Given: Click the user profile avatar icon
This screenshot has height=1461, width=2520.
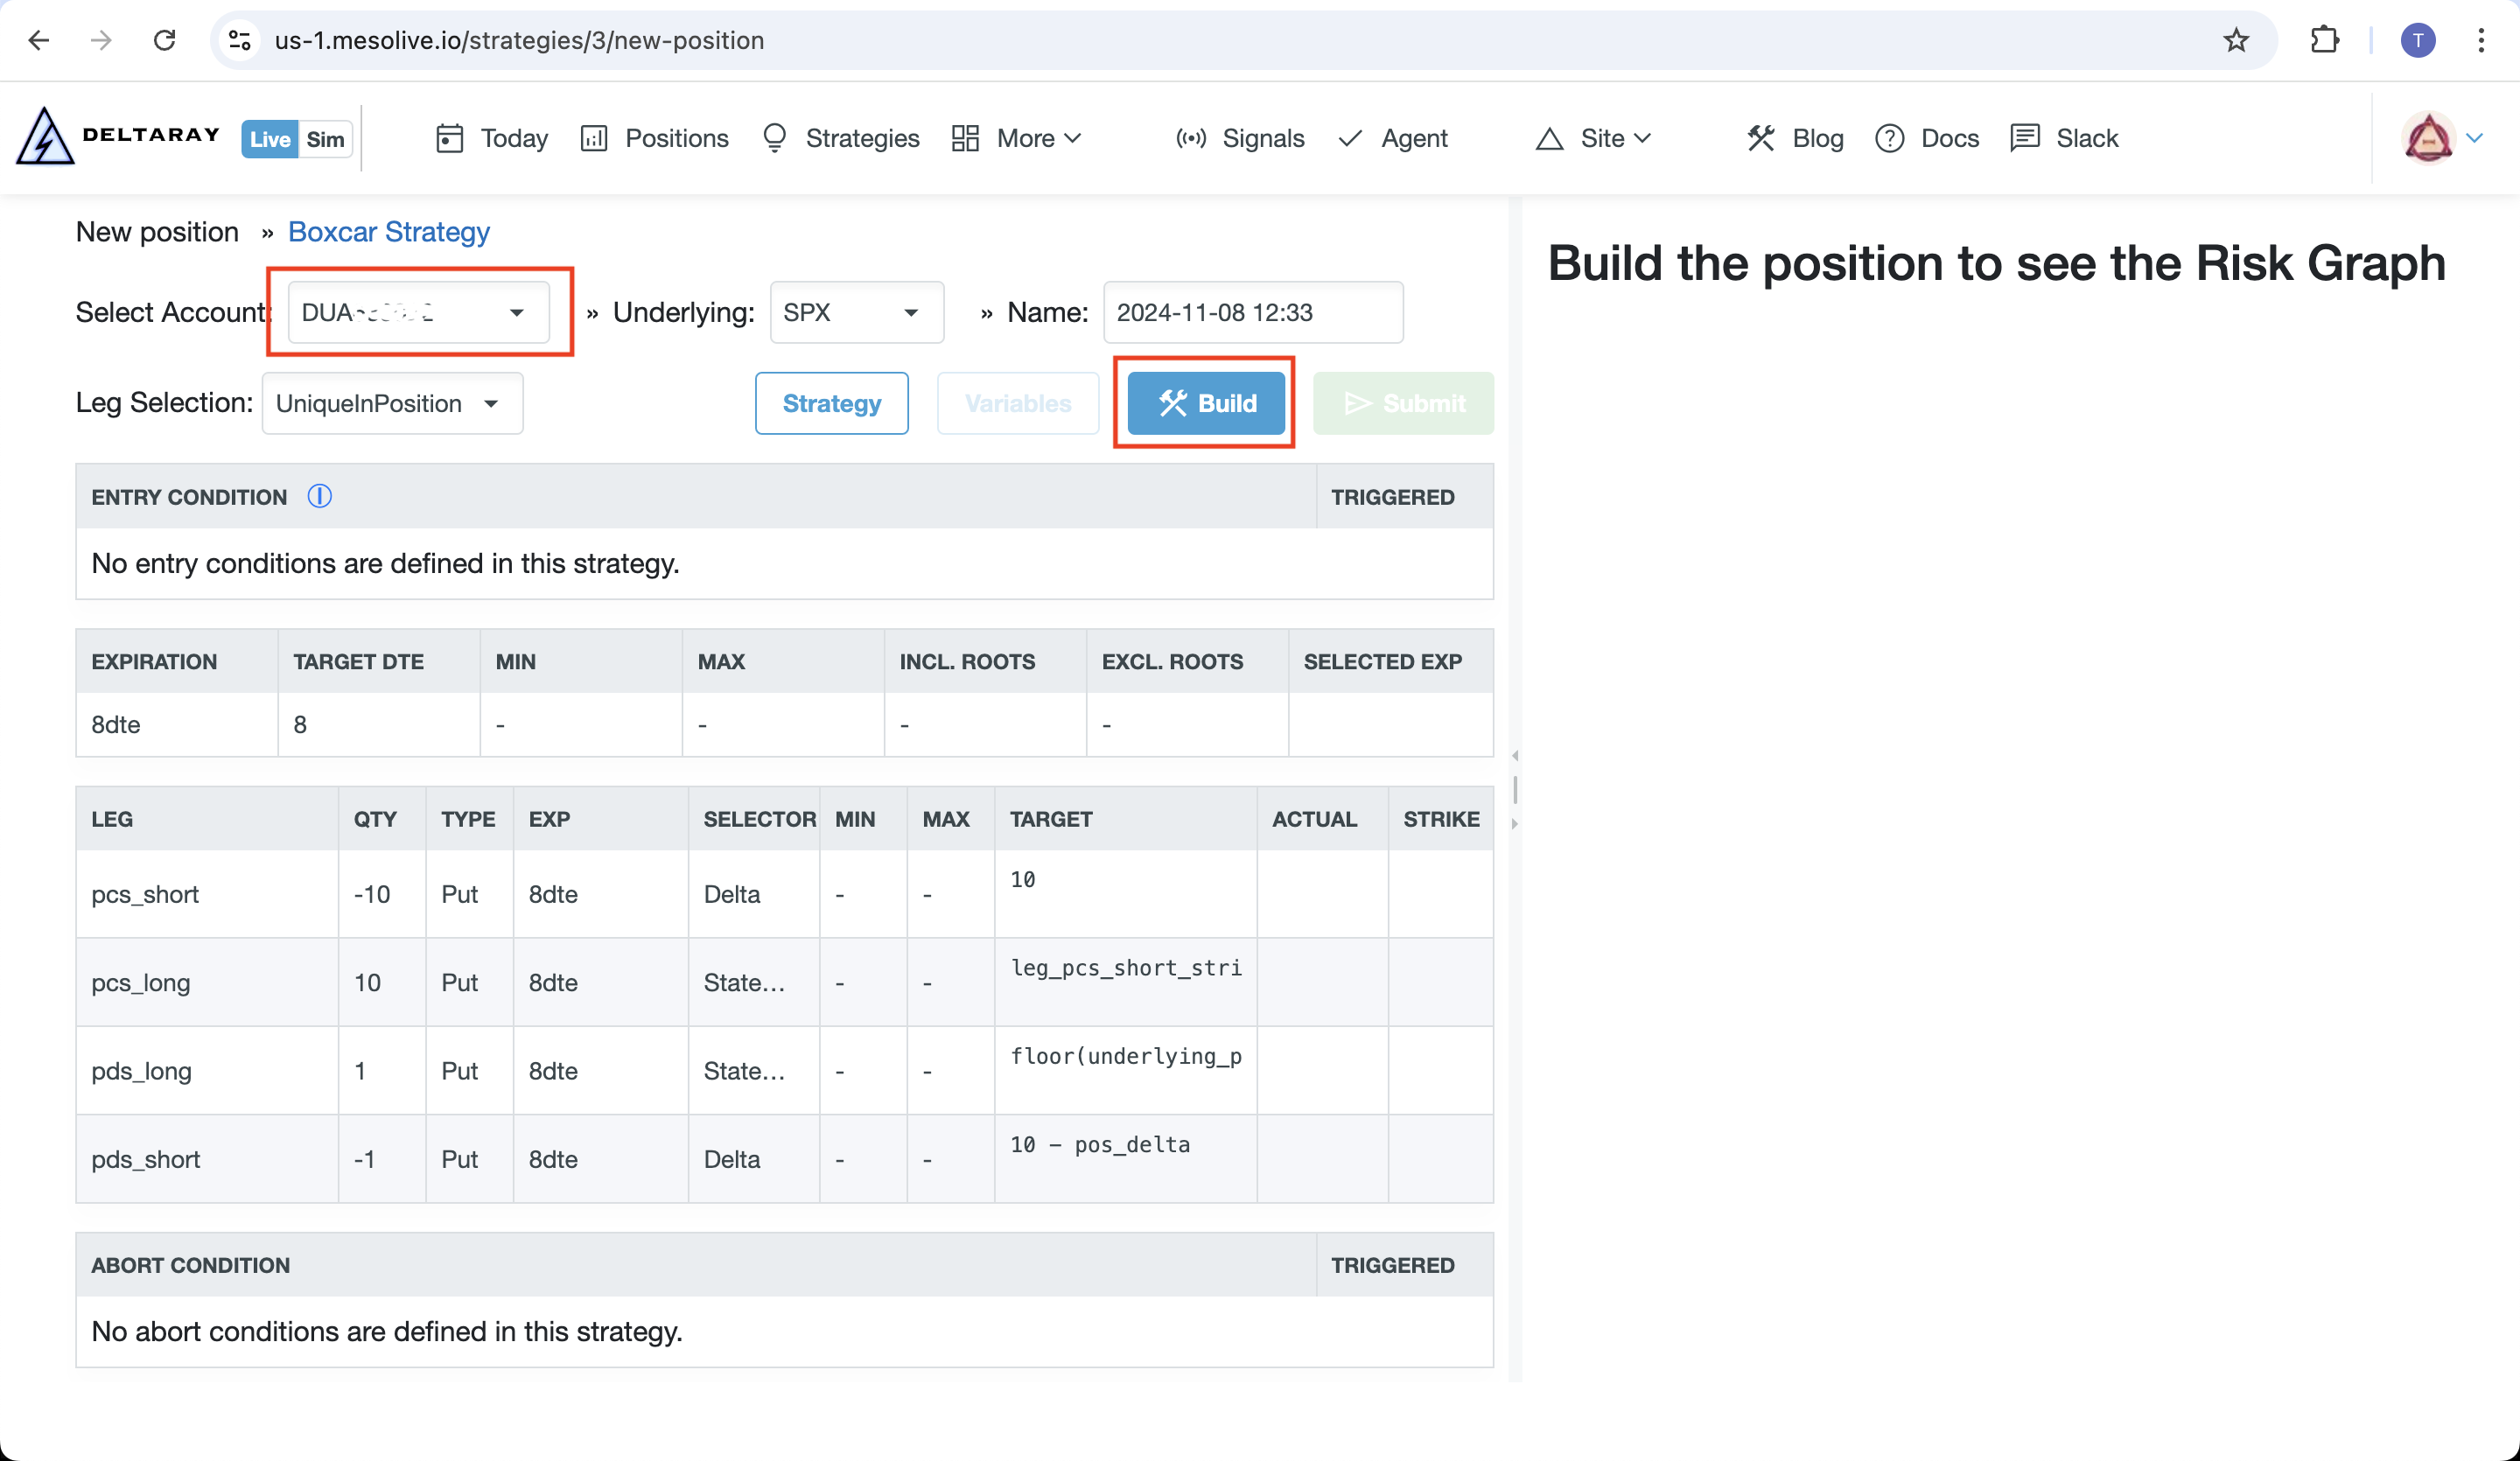Looking at the screenshot, I should [2430, 137].
